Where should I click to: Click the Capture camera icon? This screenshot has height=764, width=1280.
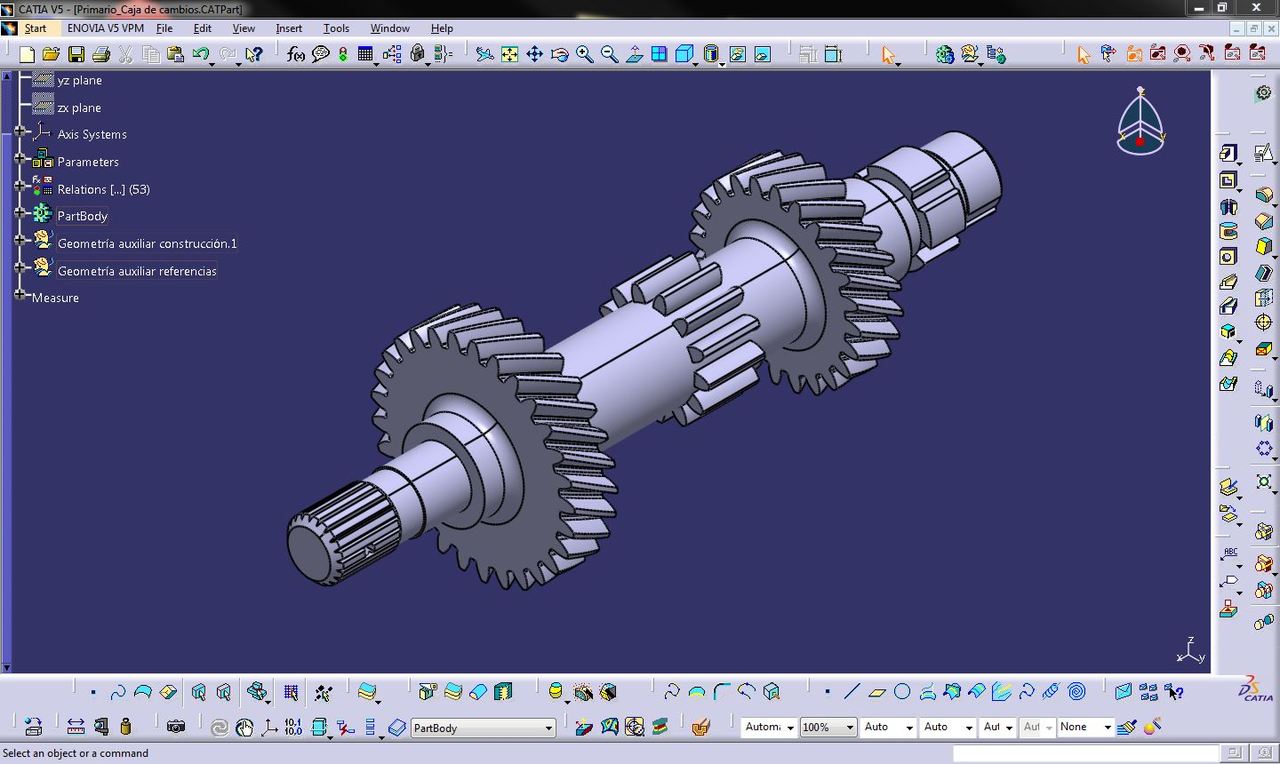pos(176,727)
